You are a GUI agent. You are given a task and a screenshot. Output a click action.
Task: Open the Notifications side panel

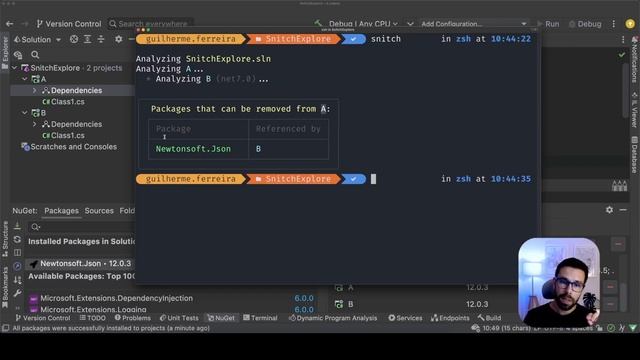635,59
